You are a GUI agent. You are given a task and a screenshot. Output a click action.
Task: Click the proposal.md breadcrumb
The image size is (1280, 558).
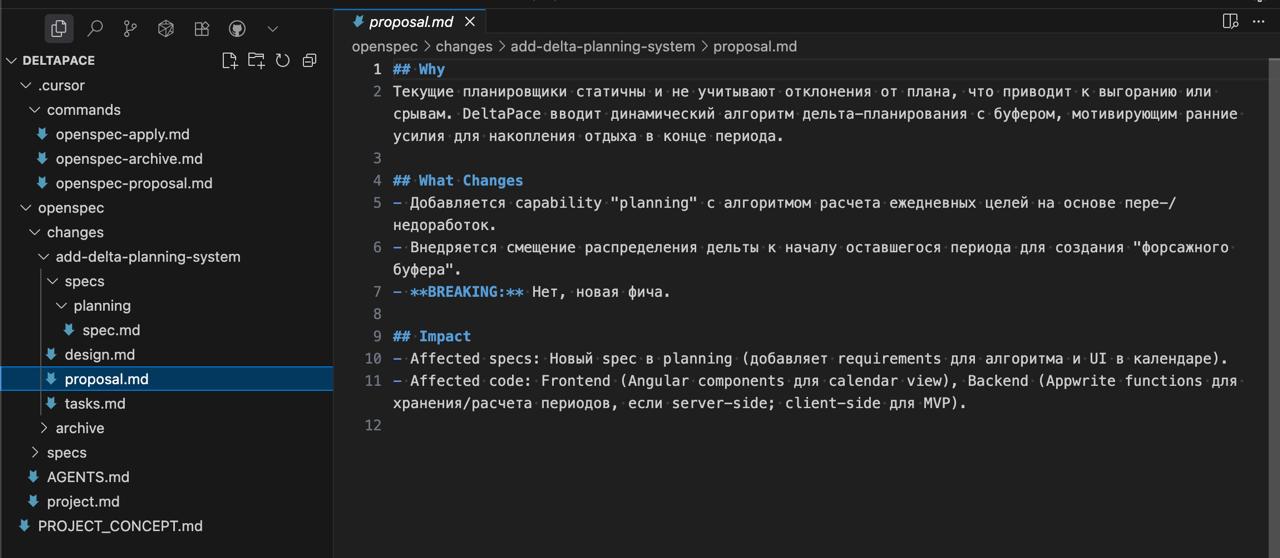755,46
